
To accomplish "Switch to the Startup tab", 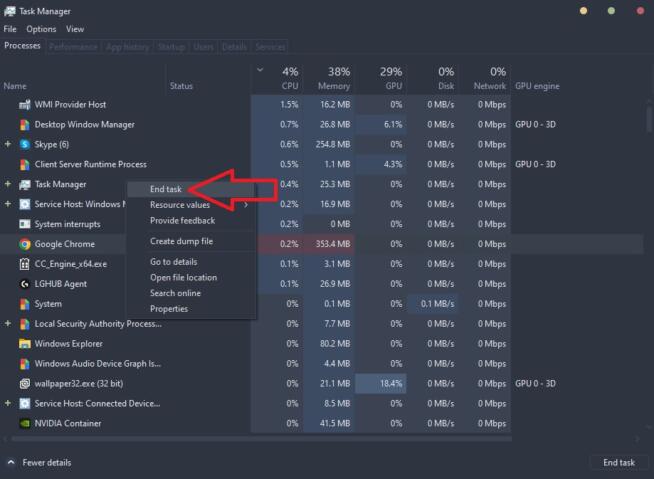I will (x=171, y=47).
